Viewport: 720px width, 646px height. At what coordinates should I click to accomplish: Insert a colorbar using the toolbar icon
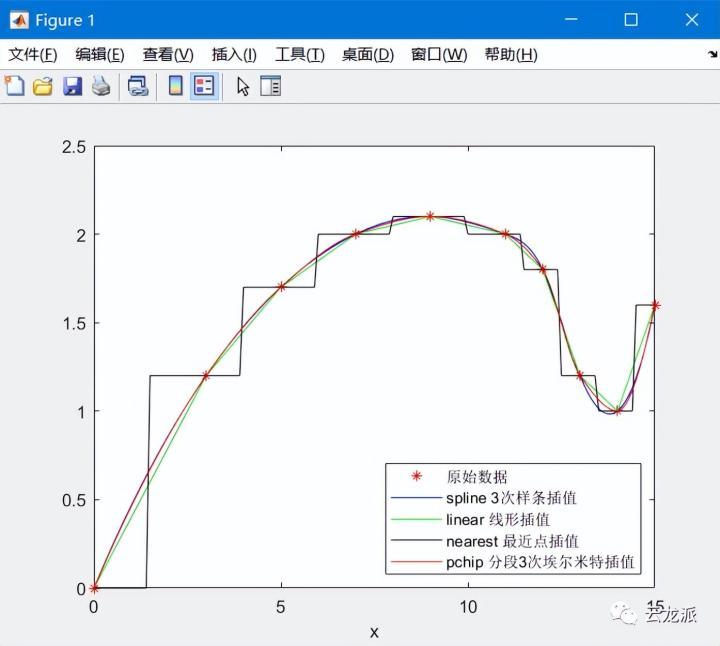pos(176,86)
